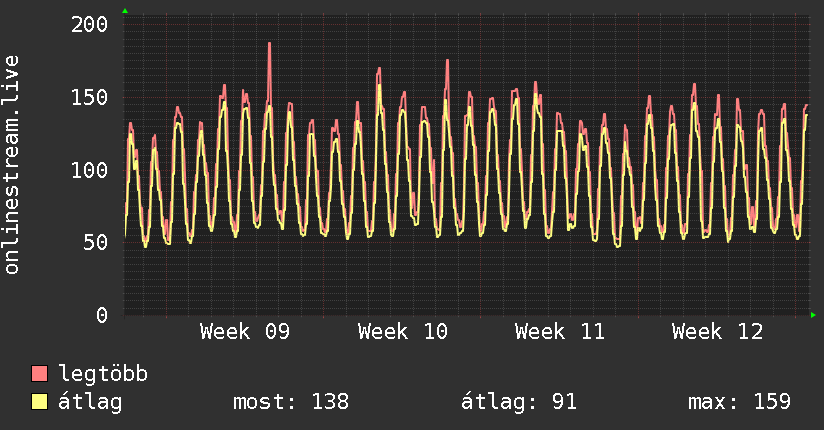
Task: Select the Week 10 axis label
Action: pos(402,332)
